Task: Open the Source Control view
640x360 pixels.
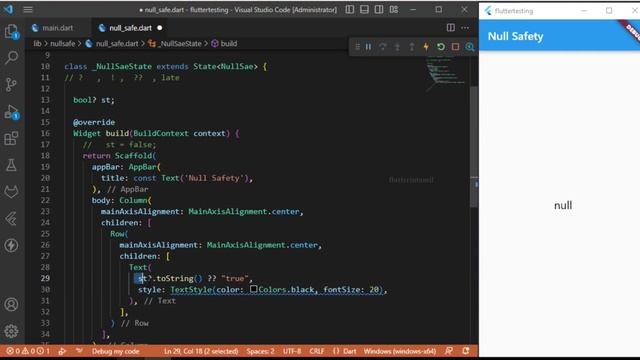Action: pyautogui.click(x=11, y=84)
